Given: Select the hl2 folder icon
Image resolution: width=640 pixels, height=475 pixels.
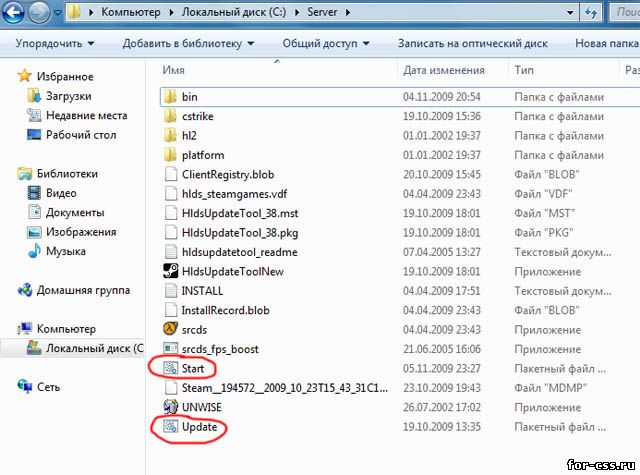Looking at the screenshot, I should (170, 135).
